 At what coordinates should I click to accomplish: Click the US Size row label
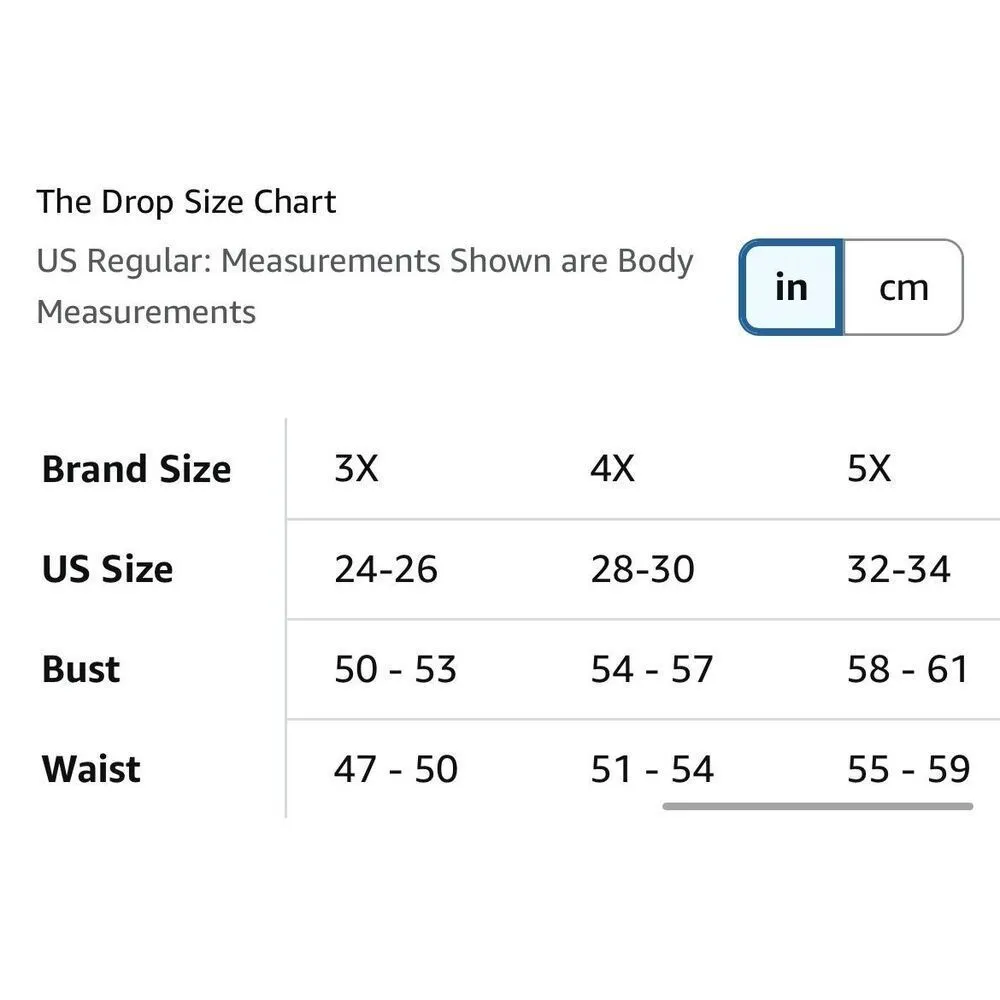coord(106,569)
